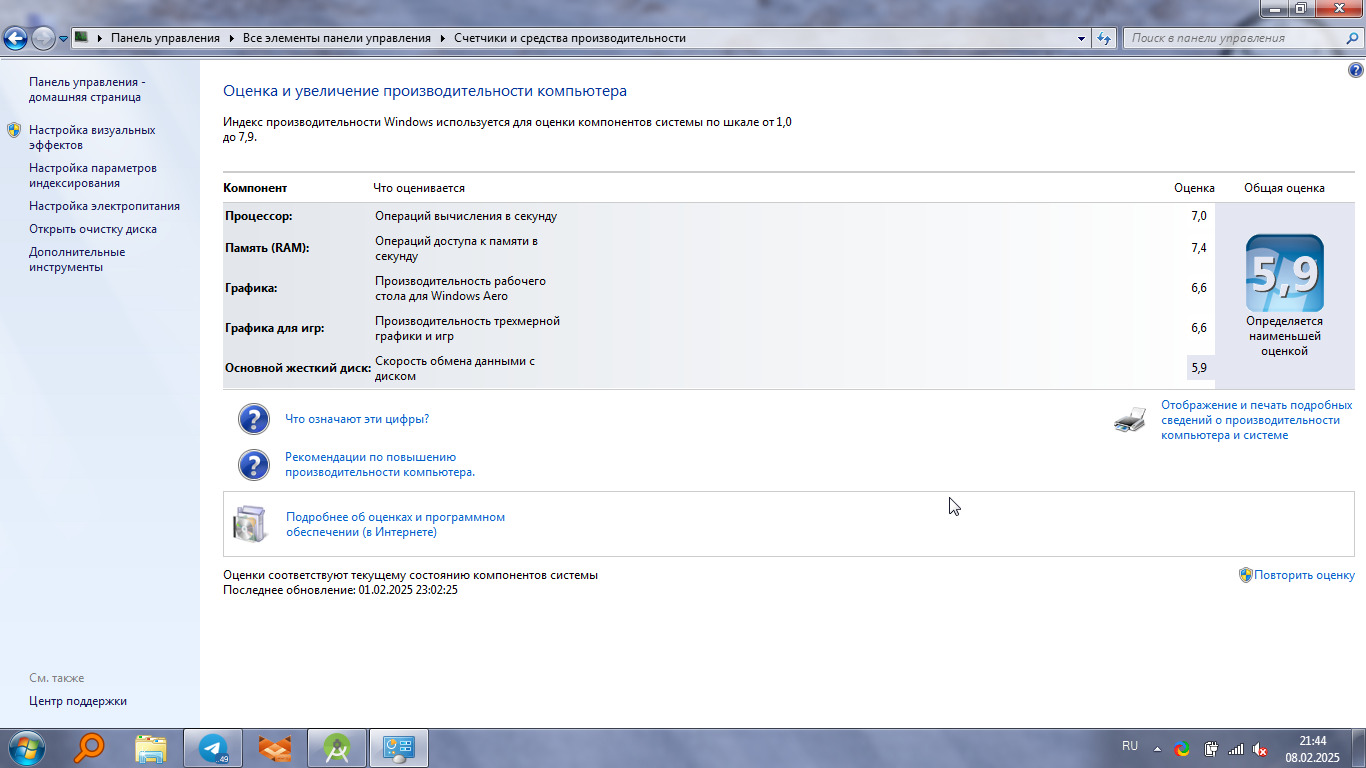
Task: Click 'Повторить оценку' link
Action: 1305,575
